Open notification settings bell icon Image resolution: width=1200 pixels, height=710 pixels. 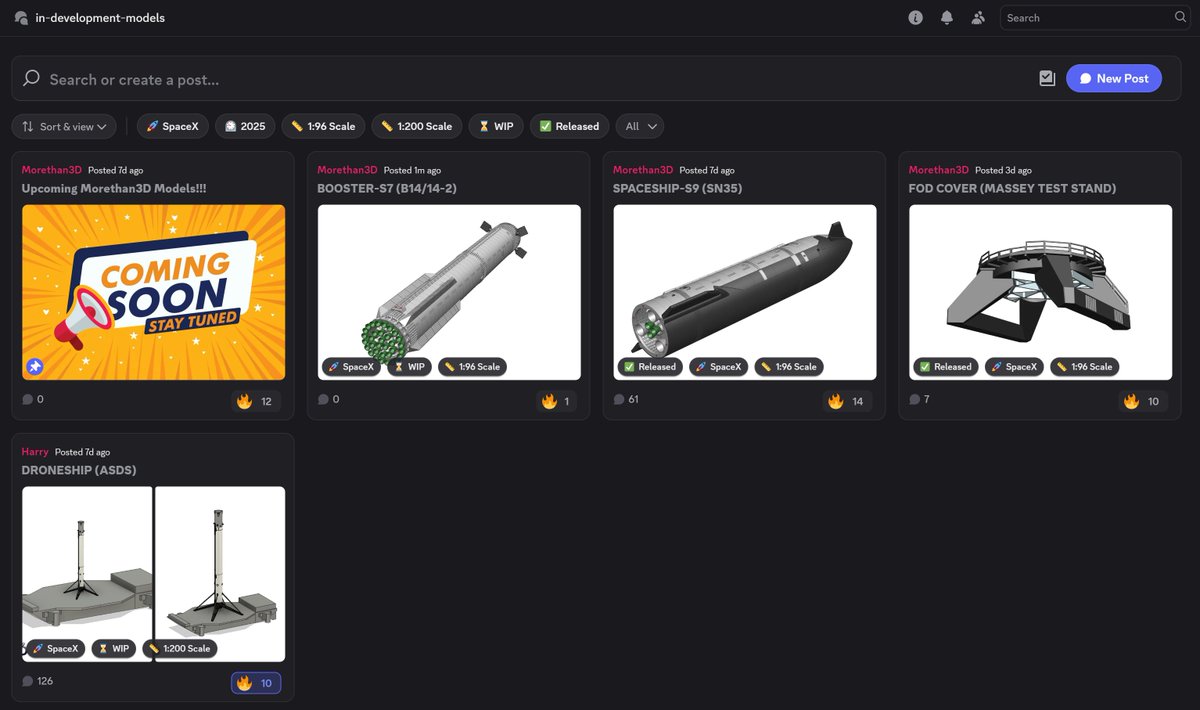click(x=947, y=18)
